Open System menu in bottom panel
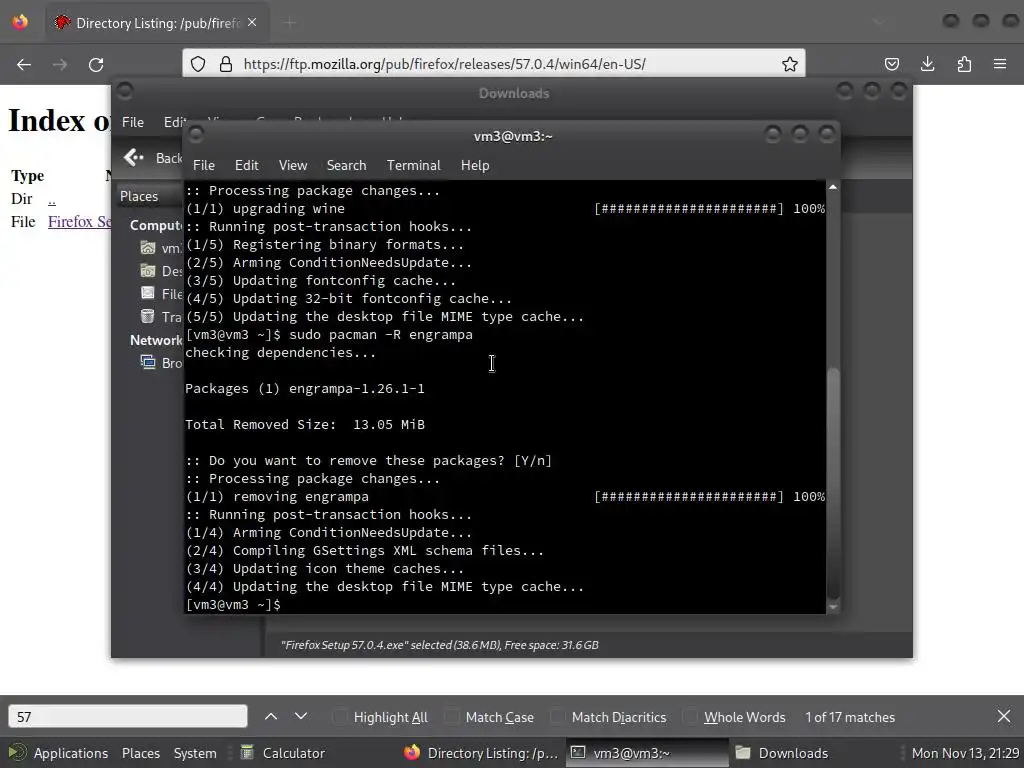 [195, 753]
